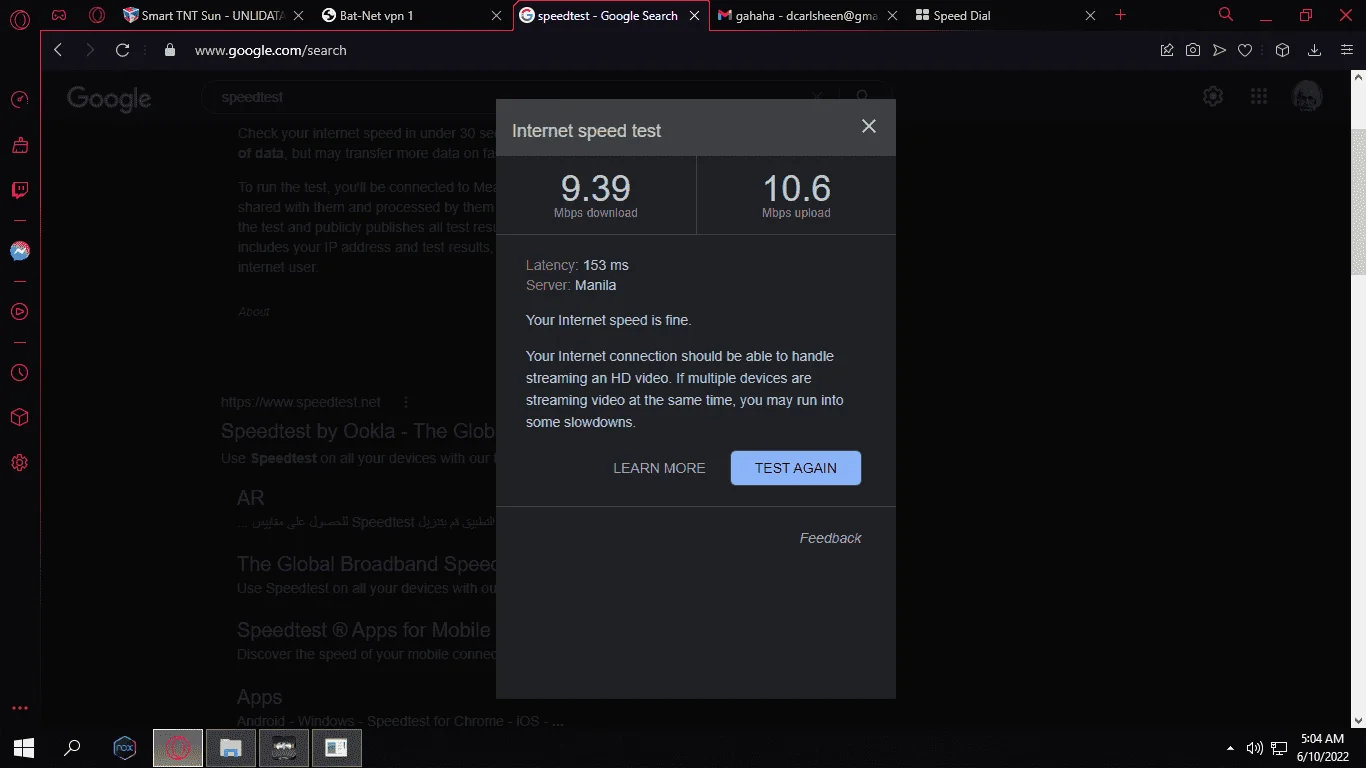Close the Speed Dial tab
This screenshot has height=768, width=1366.
1090,15
